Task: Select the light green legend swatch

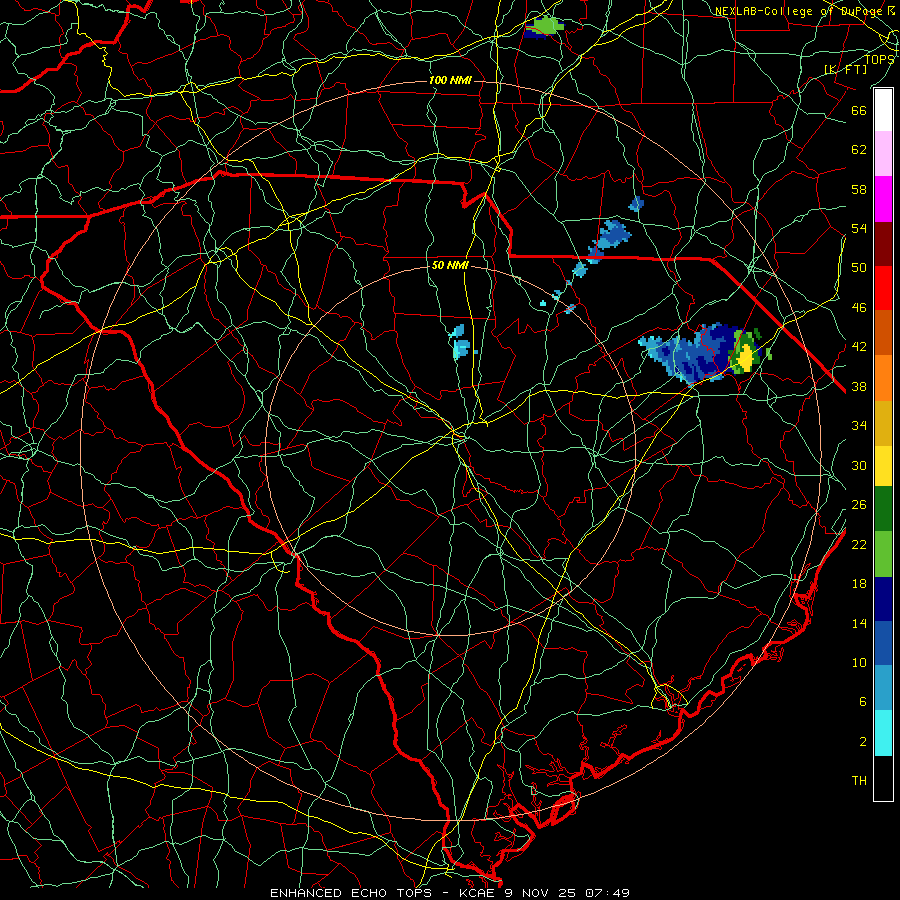Action: pyautogui.click(x=883, y=554)
